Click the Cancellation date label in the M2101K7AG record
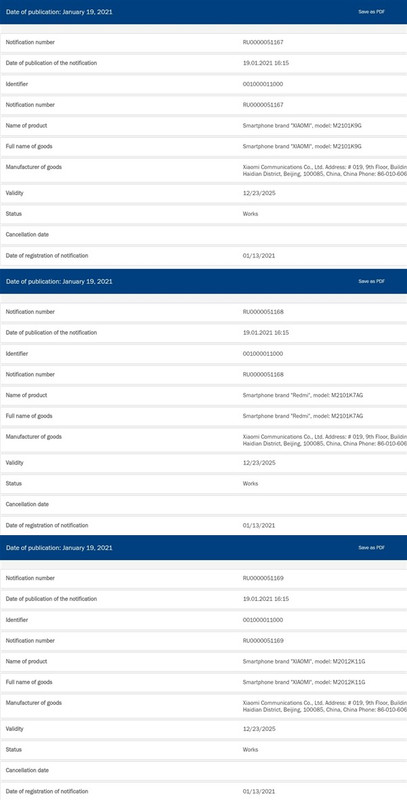Screen dimensions: 407x800 [28, 504]
